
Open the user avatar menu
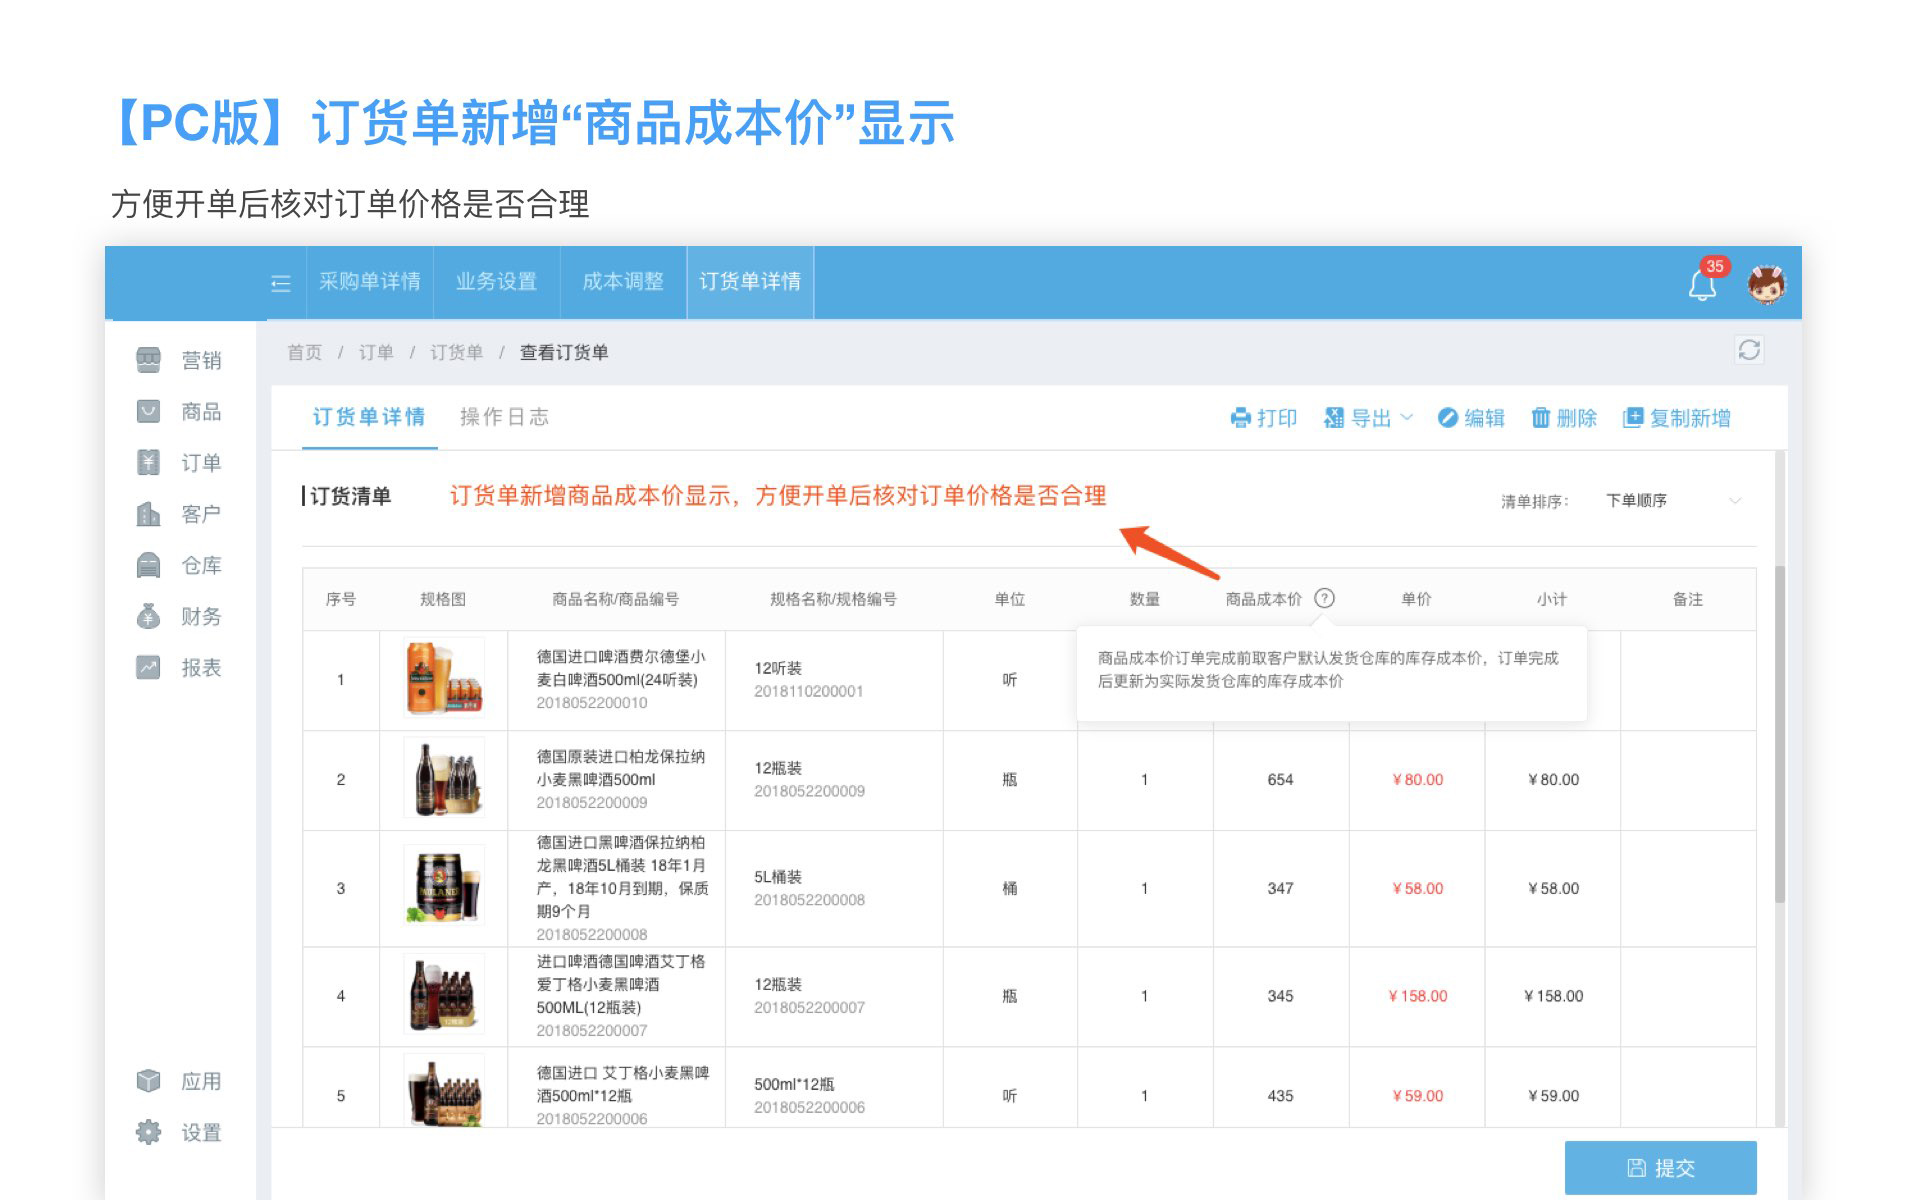pos(1766,285)
